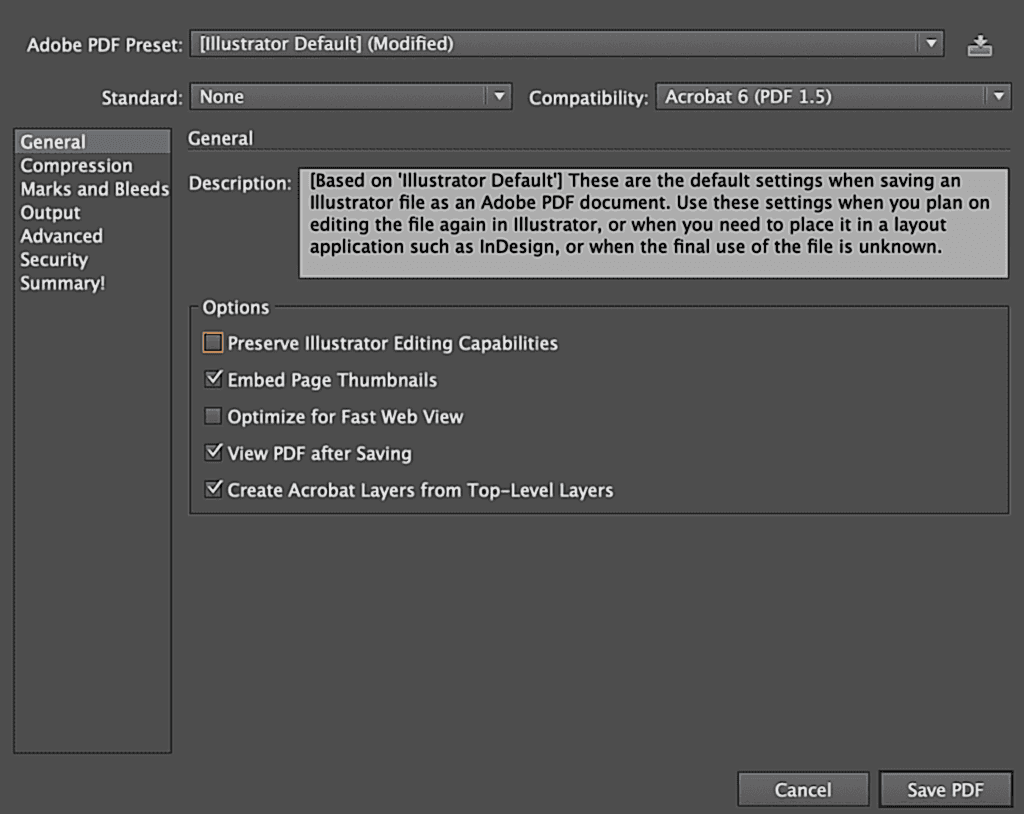
Task: Click the save preset icon
Action: [x=979, y=45]
